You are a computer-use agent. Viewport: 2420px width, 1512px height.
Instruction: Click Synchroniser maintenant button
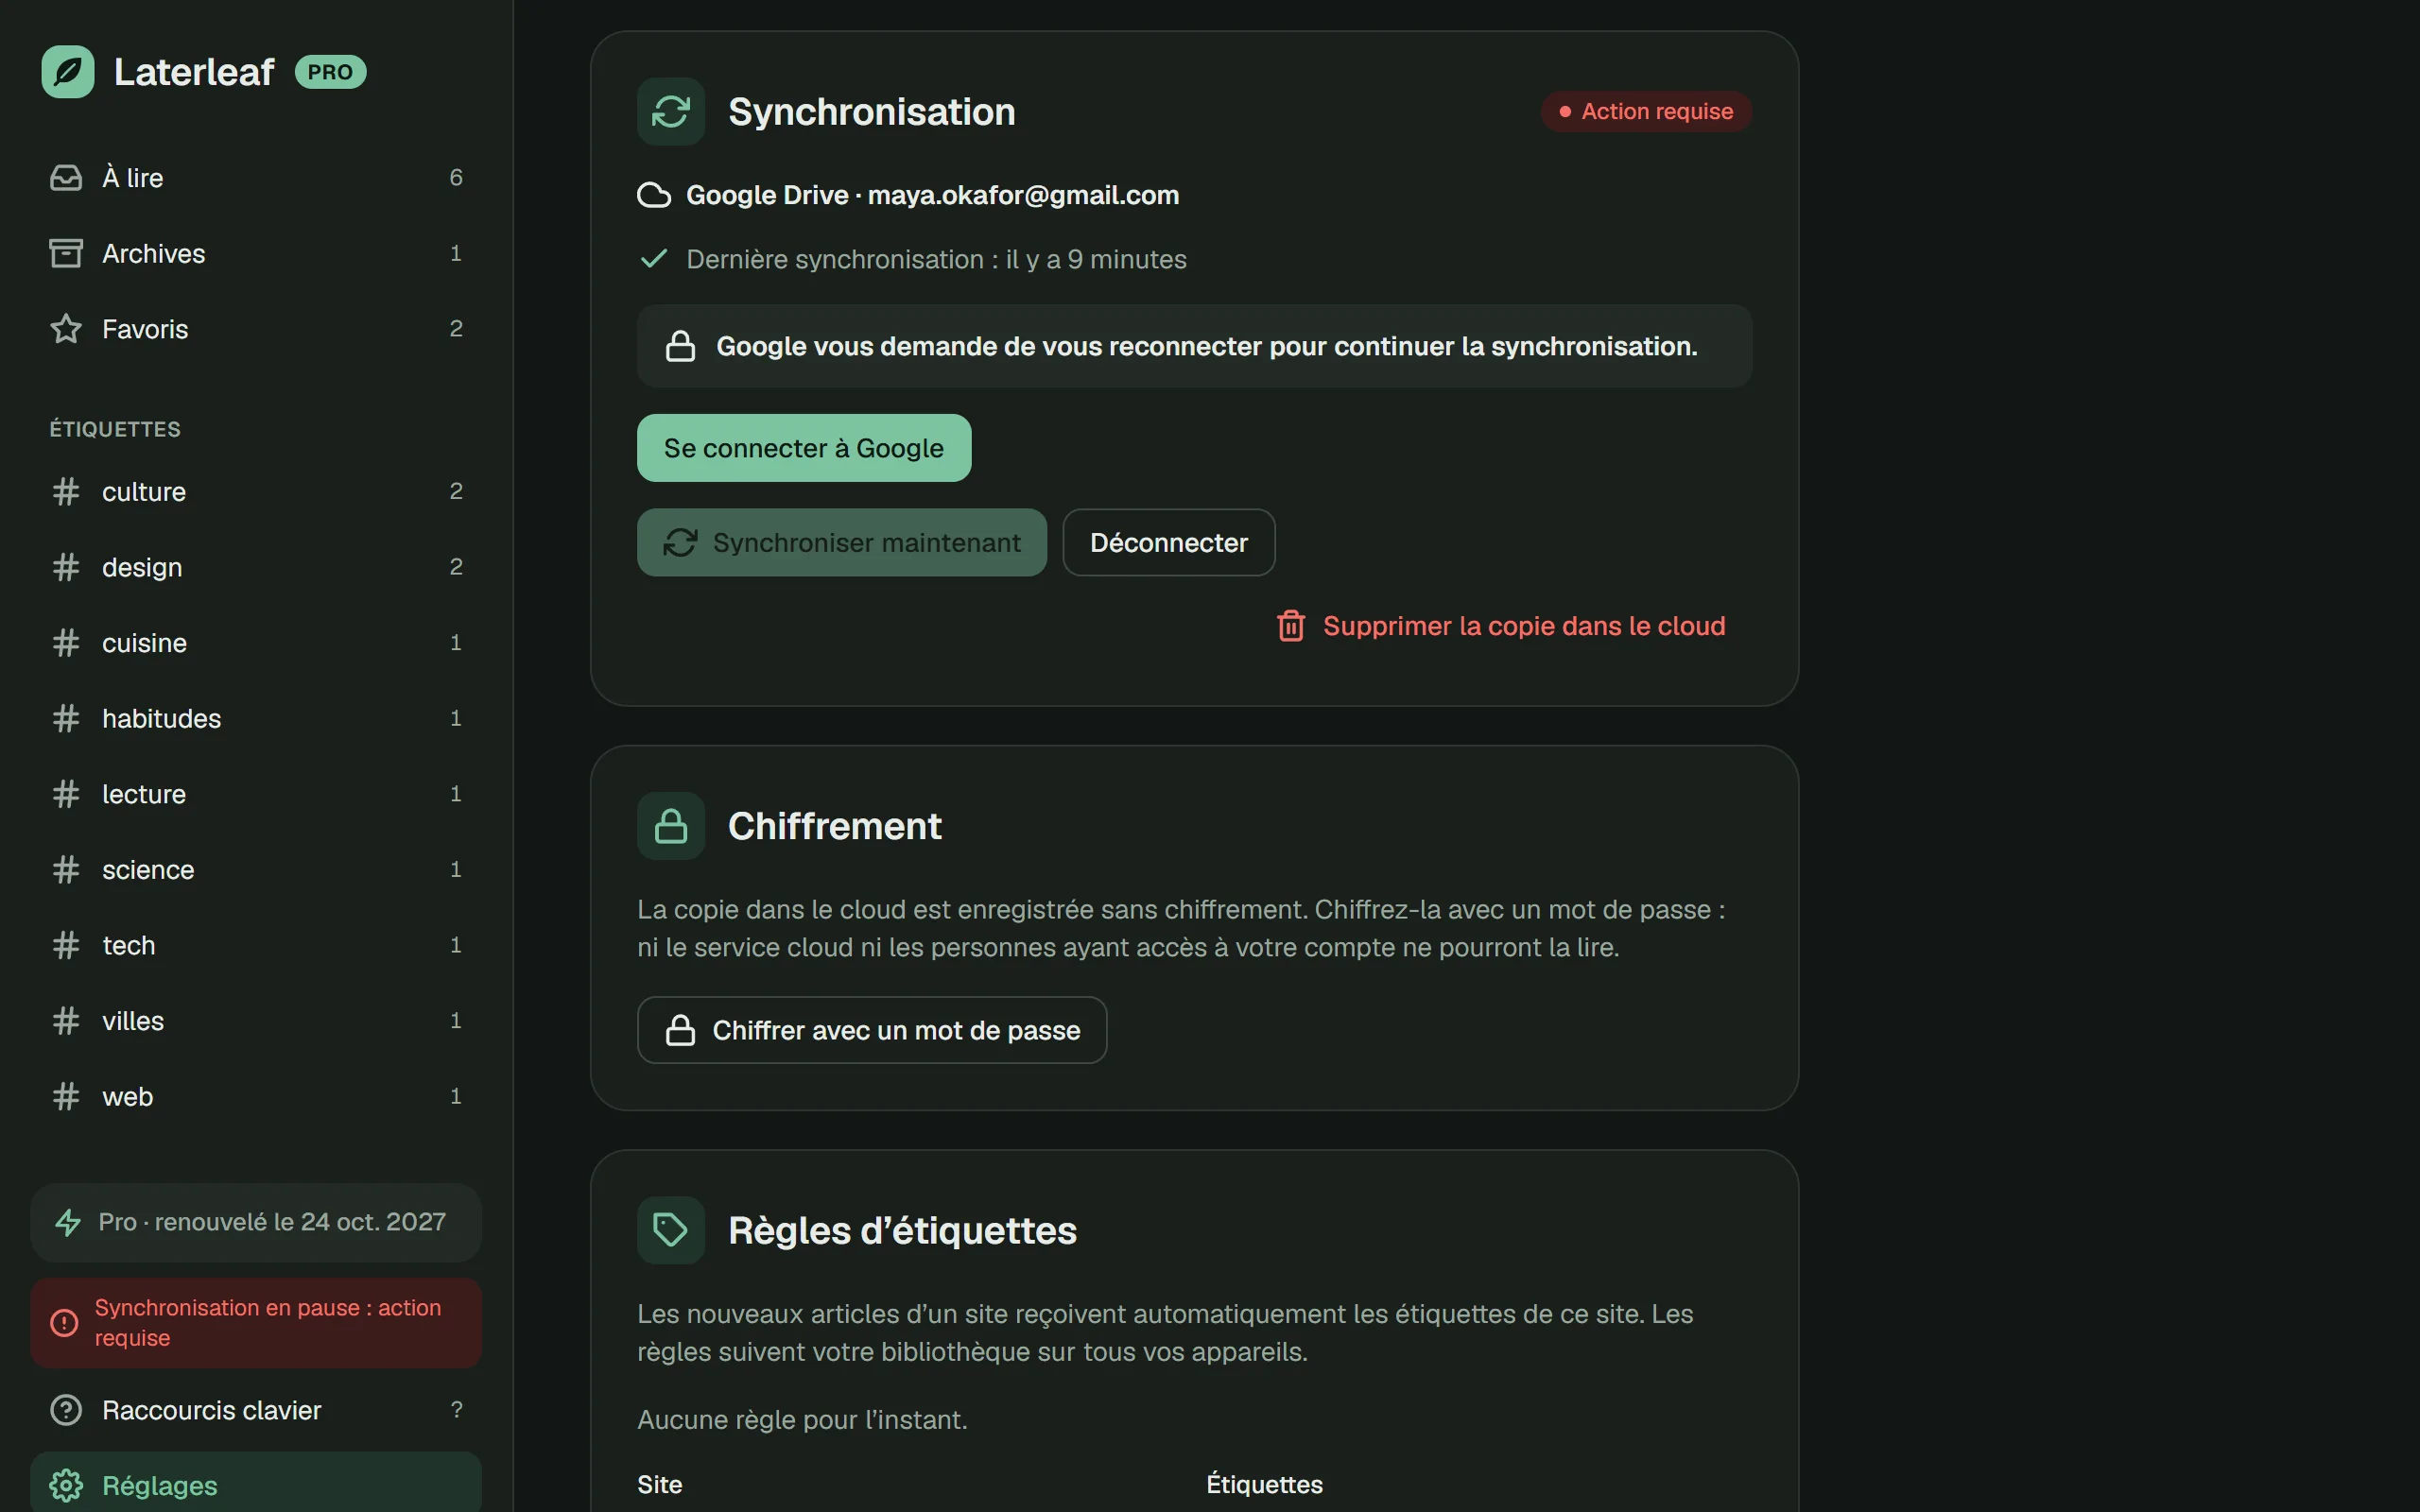pyautogui.click(x=842, y=543)
